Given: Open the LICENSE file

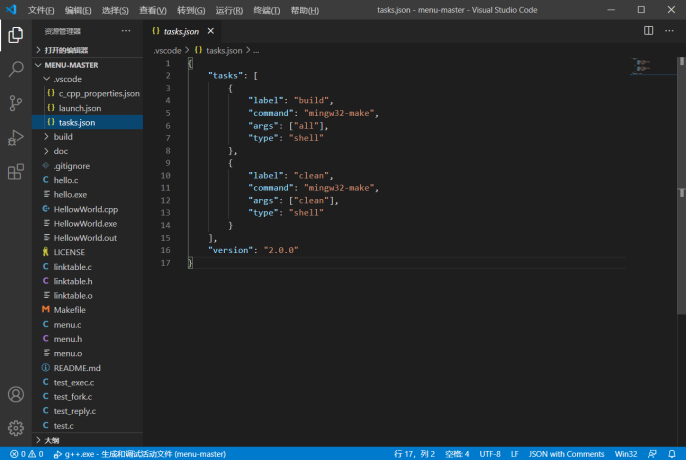Looking at the screenshot, I should (x=88, y=252).
